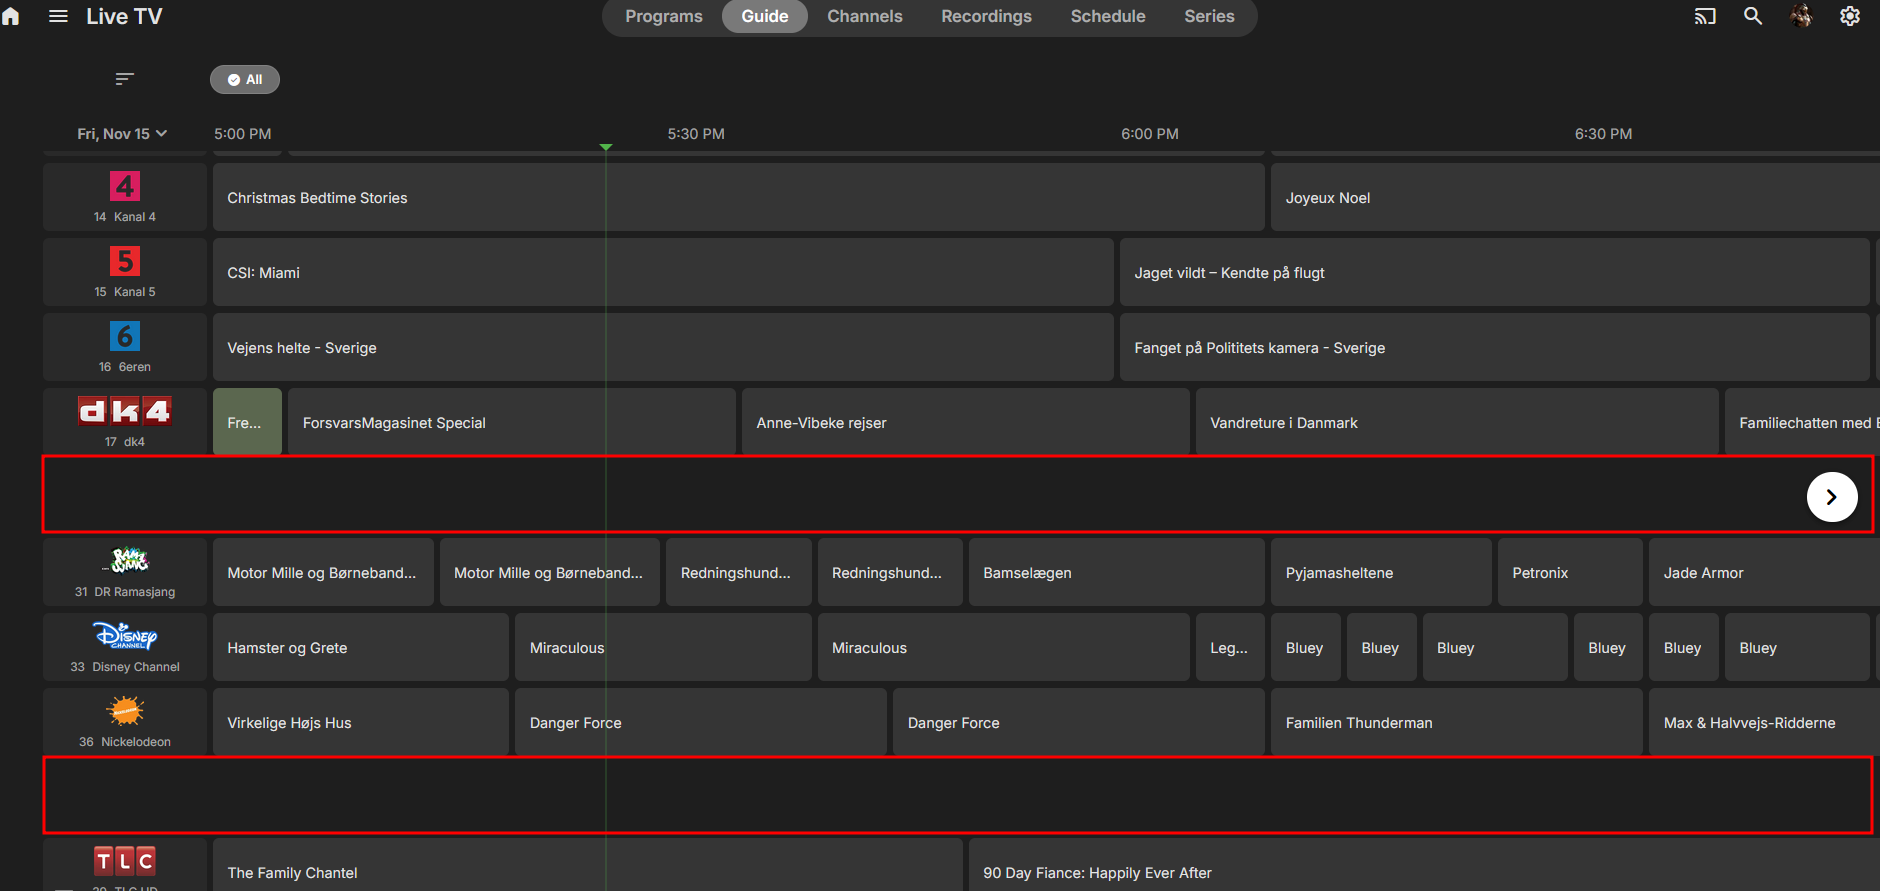Toggle the All filter chip
This screenshot has width=1880, height=891.
245,80
